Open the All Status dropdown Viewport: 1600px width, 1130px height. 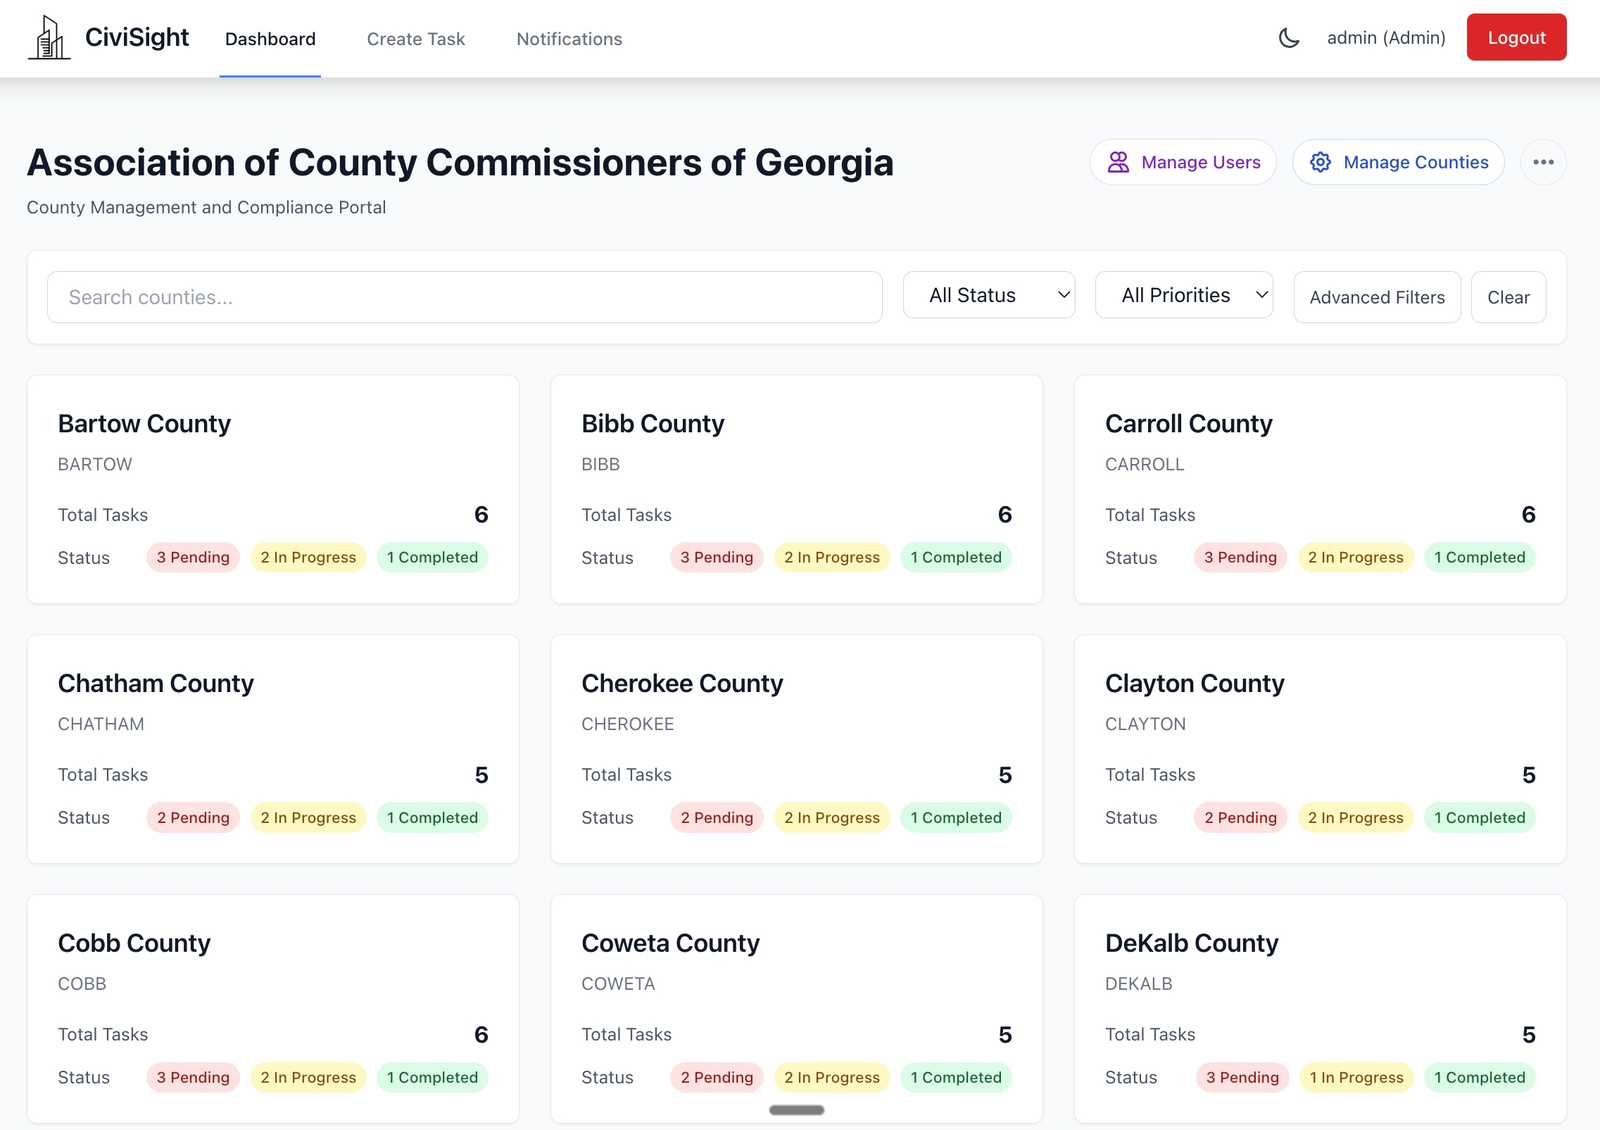(988, 295)
